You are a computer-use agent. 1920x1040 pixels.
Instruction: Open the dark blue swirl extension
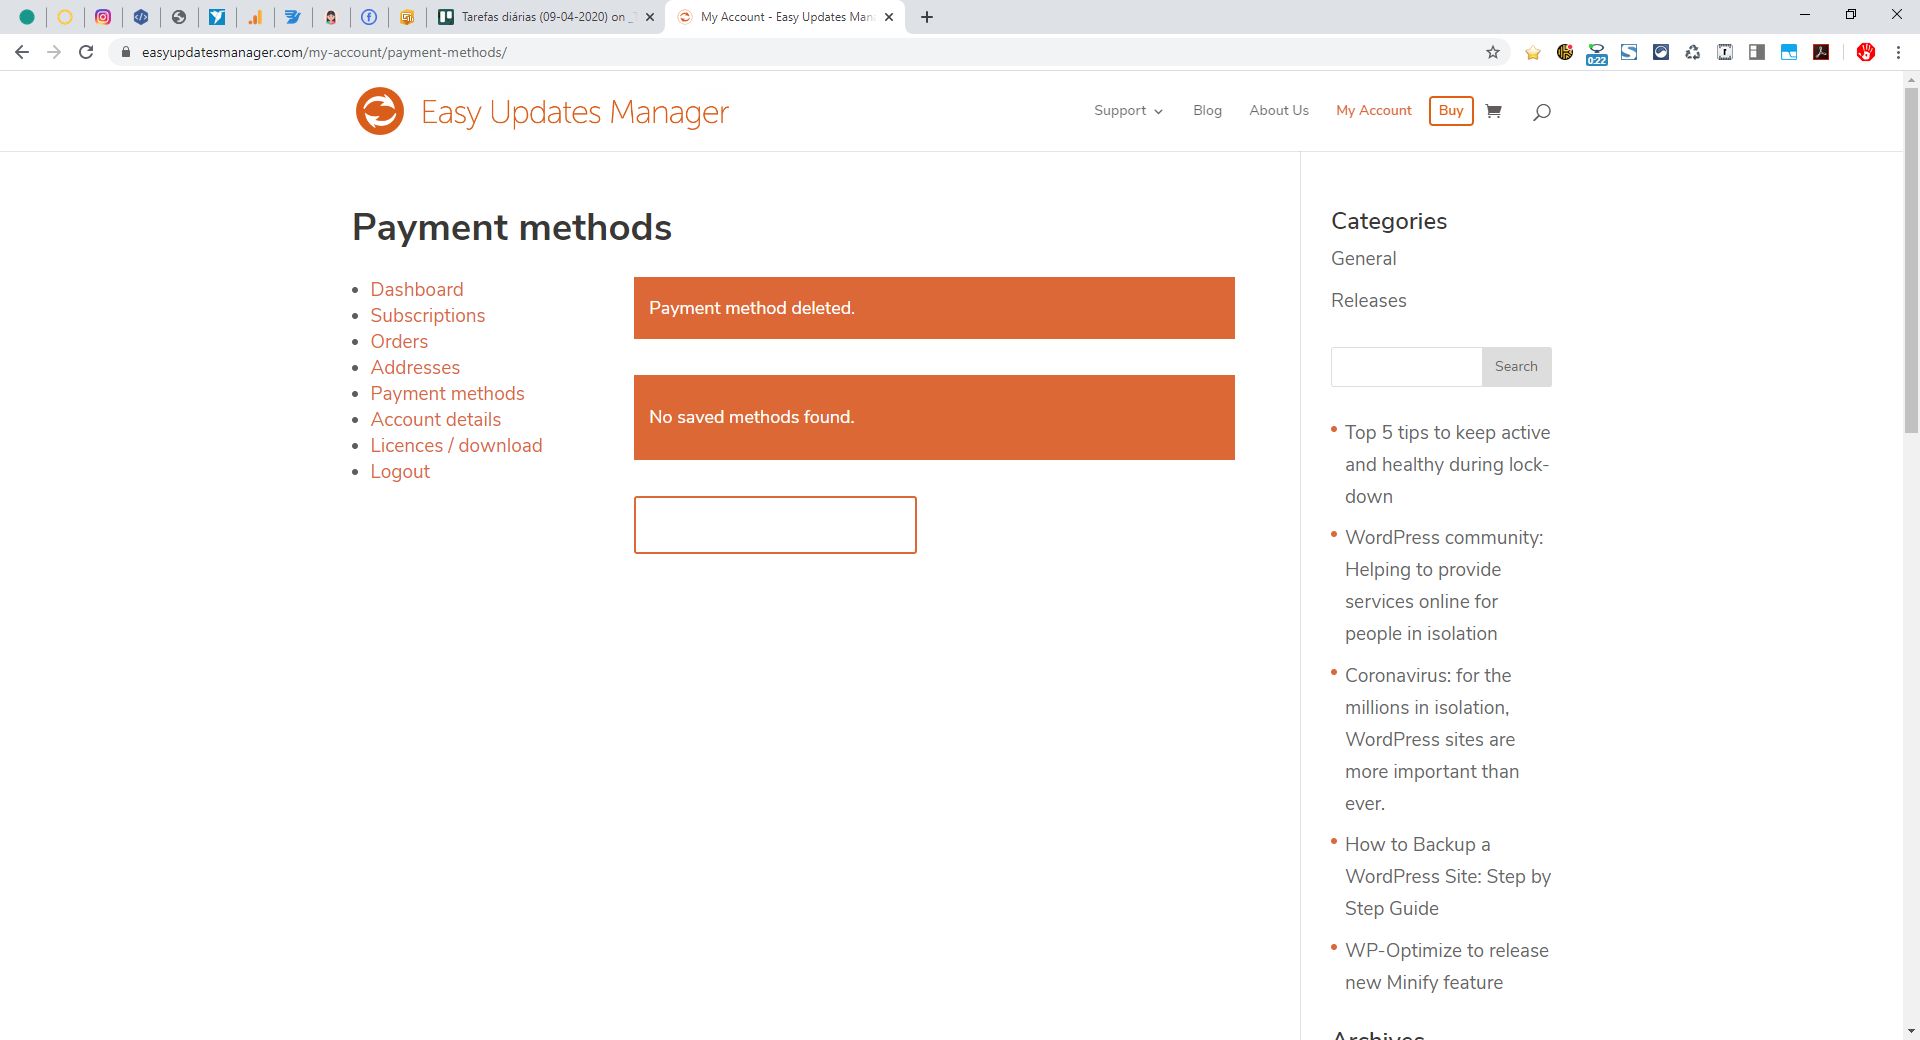pos(1661,52)
